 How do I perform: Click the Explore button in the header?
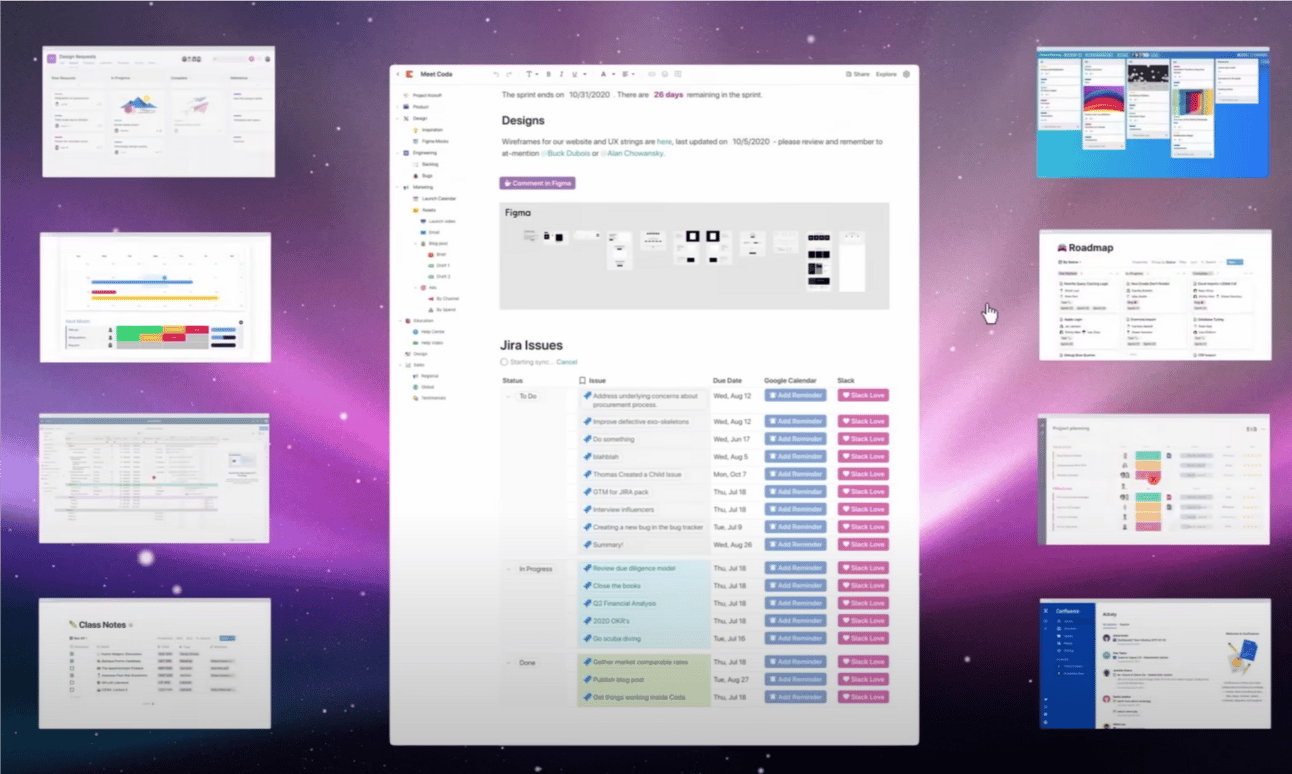click(886, 74)
